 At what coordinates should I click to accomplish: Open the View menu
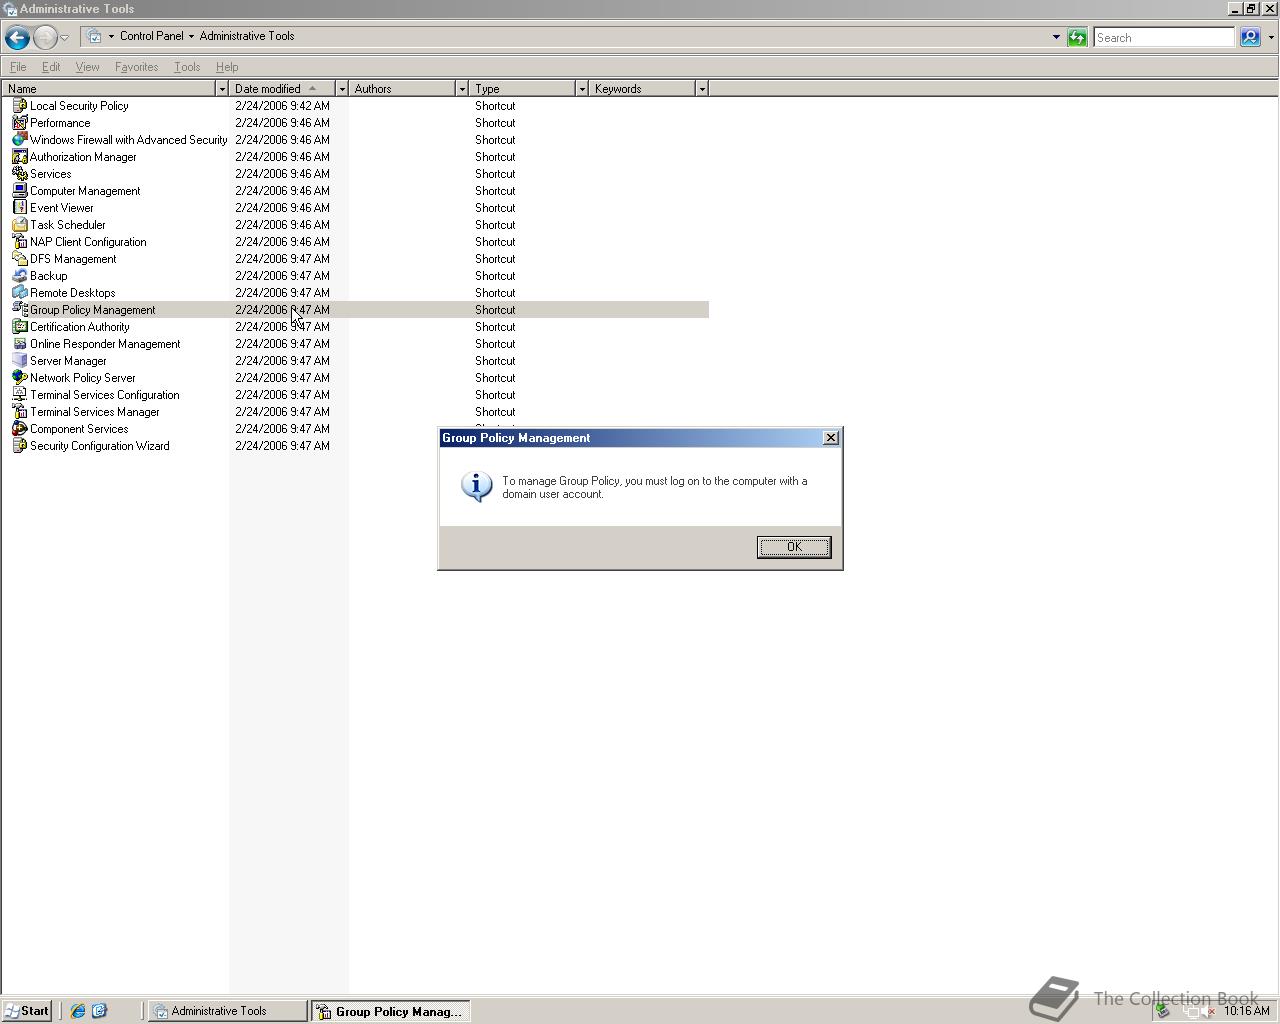[x=87, y=67]
